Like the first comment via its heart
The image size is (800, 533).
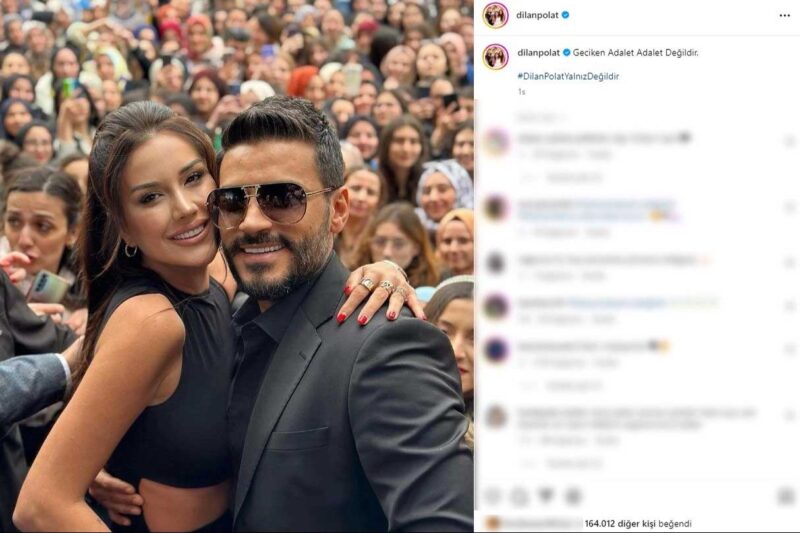[x=790, y=141]
